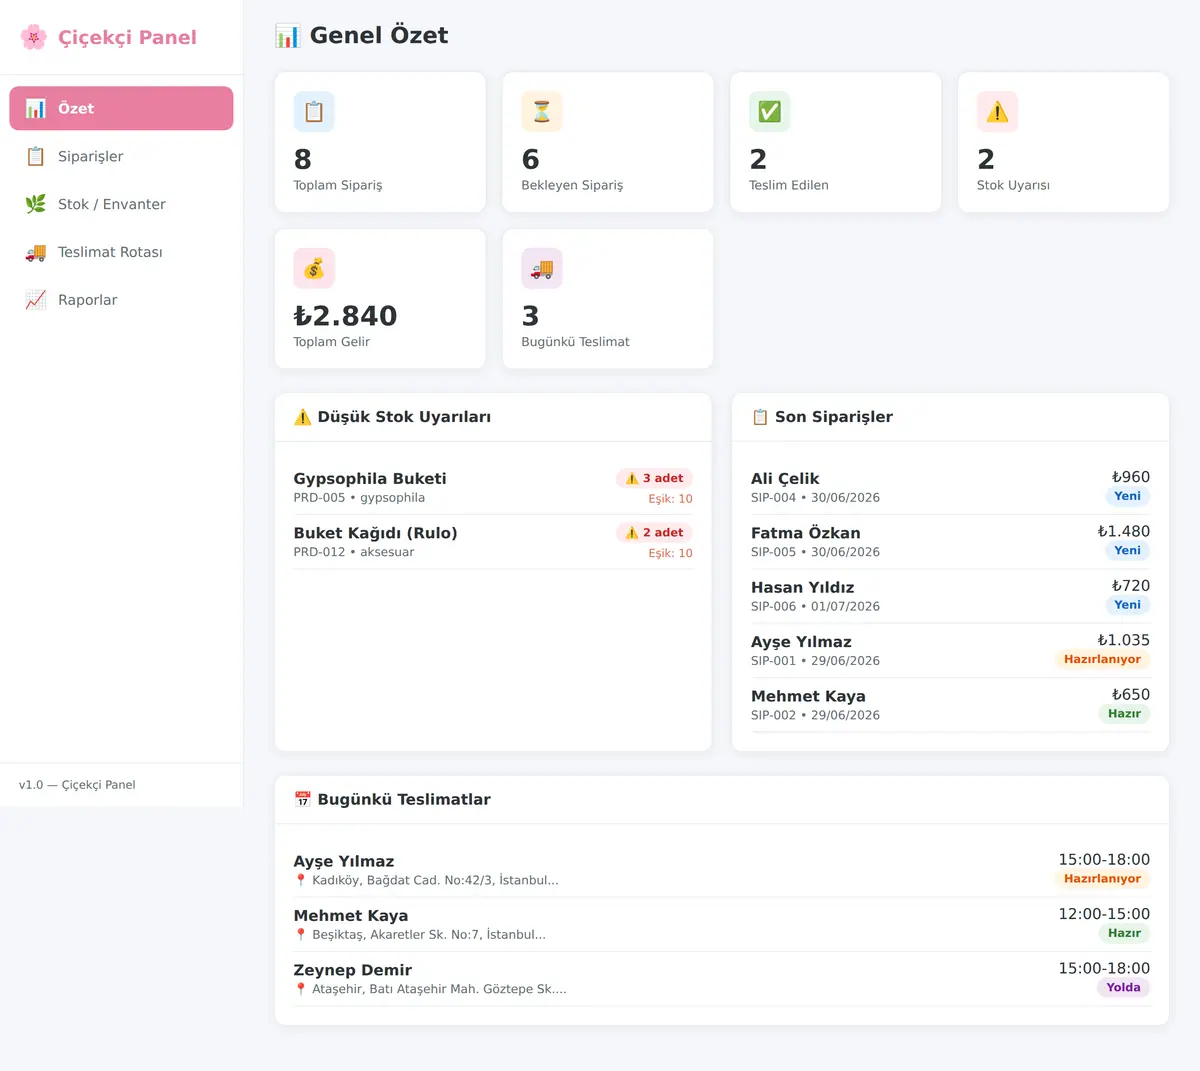Image resolution: width=1200 pixels, height=1071 pixels.
Task: Open Zeynep Demir's delivery entry
Action: [722, 979]
